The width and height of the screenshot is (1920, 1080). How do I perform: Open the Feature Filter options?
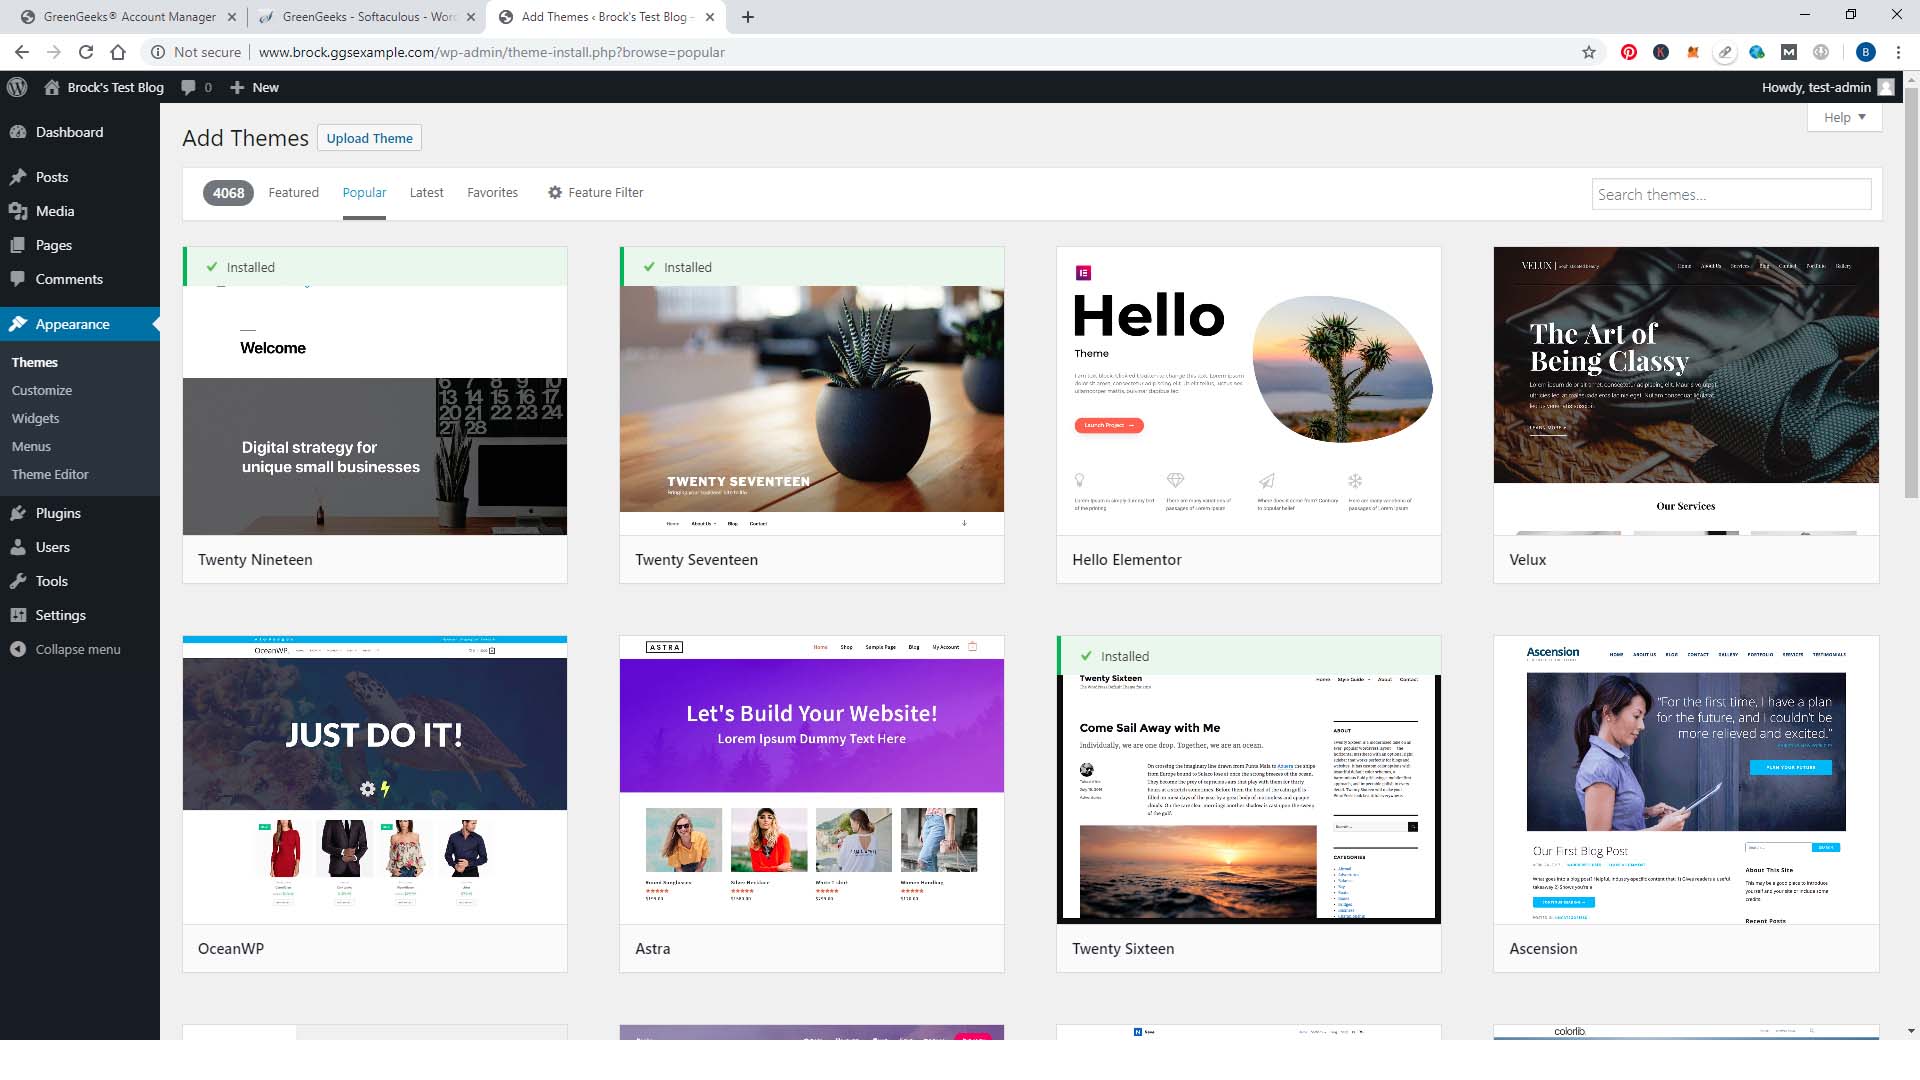click(x=595, y=192)
